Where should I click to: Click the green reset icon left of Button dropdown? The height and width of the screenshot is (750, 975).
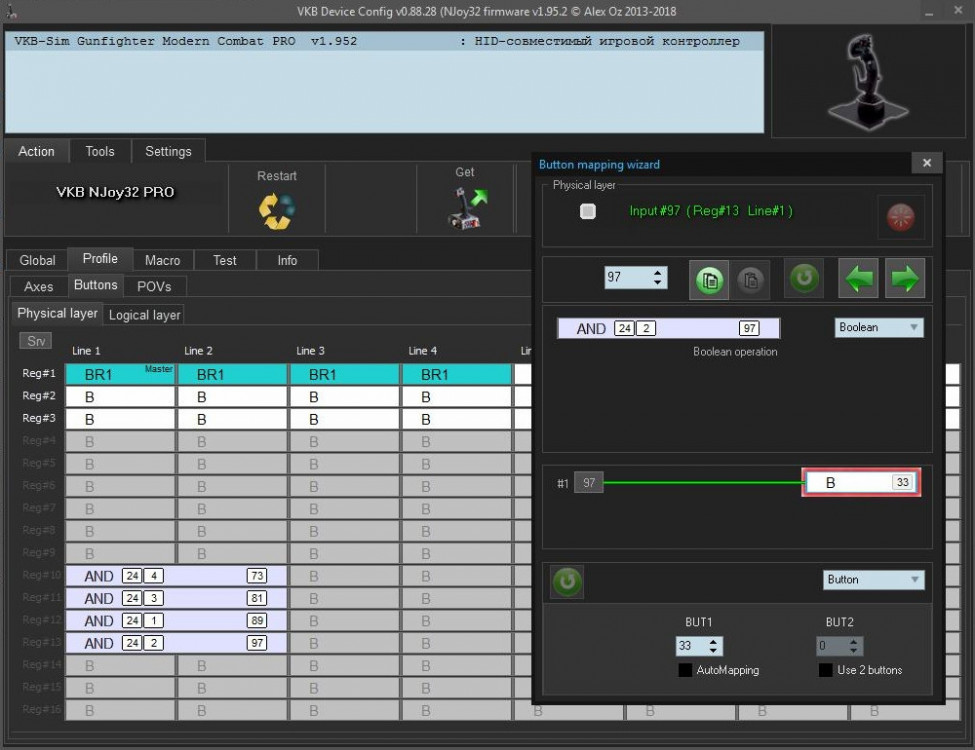tap(567, 582)
